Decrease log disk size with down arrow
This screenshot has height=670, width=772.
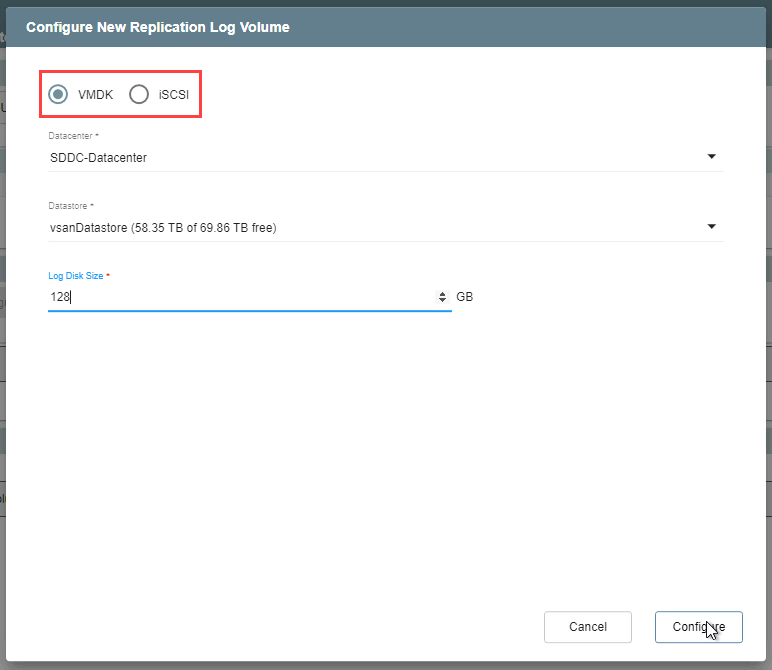click(x=443, y=301)
